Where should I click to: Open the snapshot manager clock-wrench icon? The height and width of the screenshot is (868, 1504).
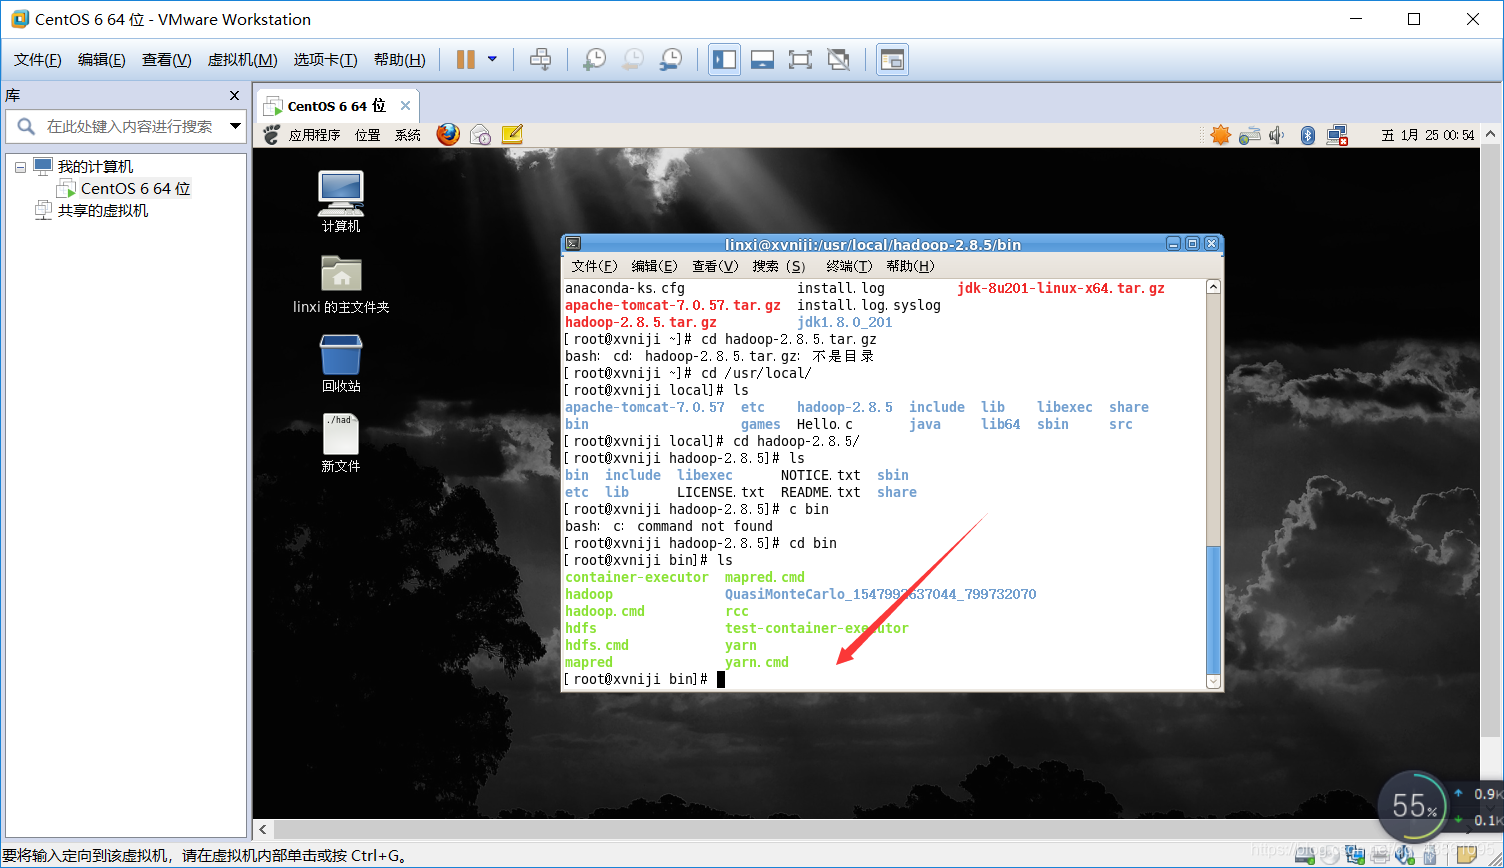pyautogui.click(x=671, y=60)
